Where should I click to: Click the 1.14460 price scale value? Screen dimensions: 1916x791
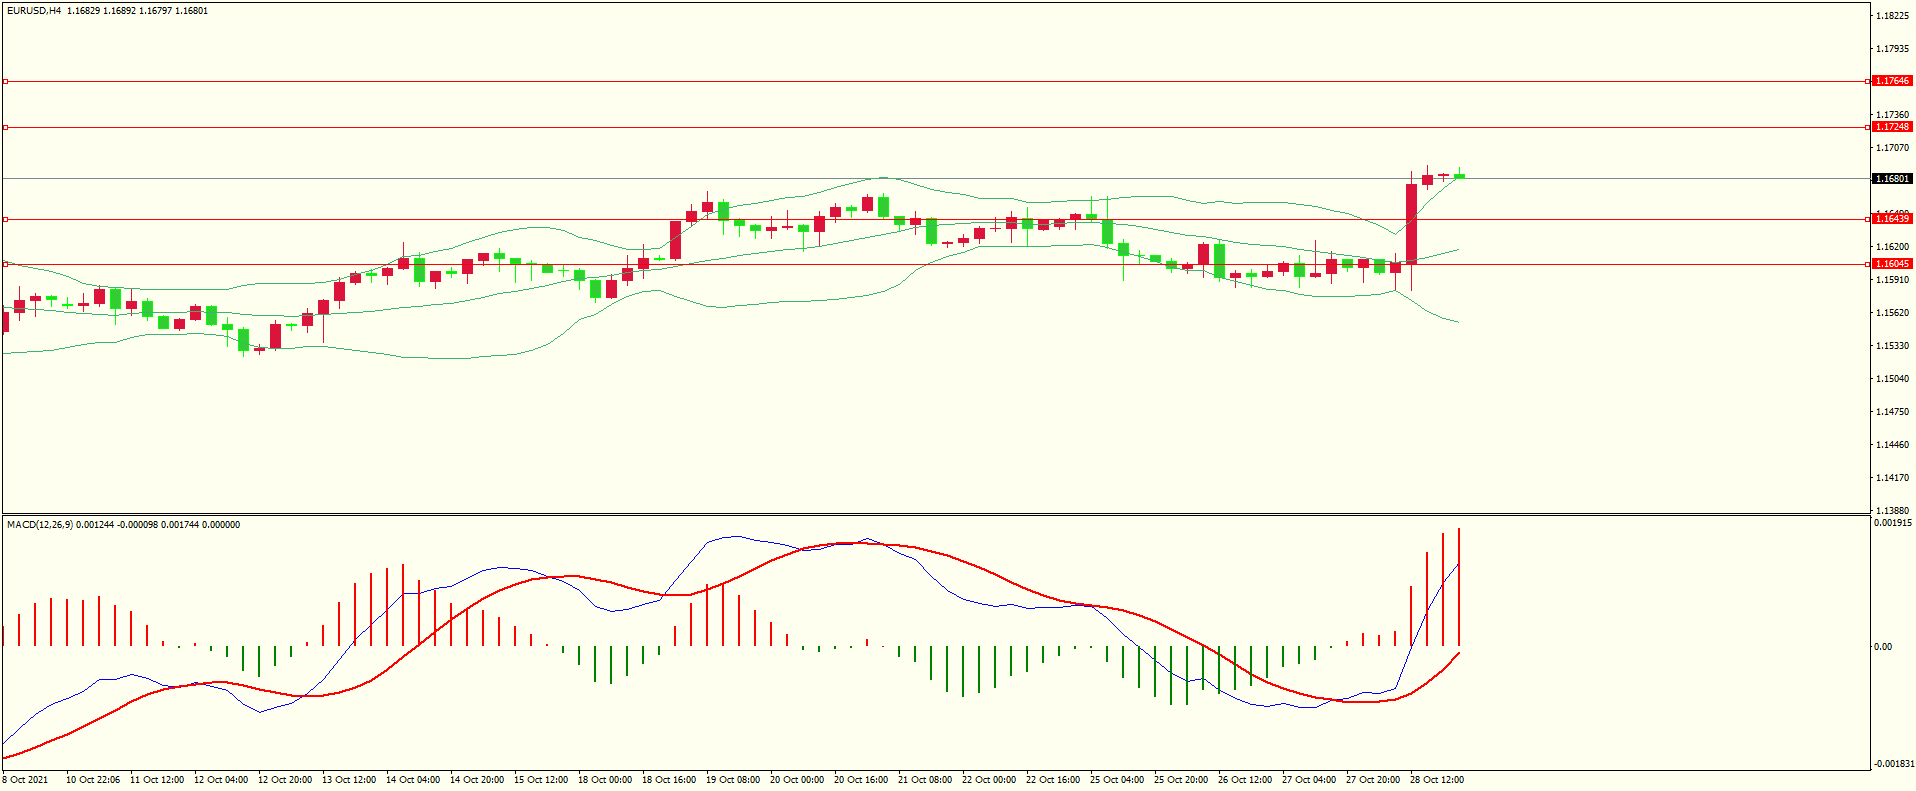[x=1893, y=445]
